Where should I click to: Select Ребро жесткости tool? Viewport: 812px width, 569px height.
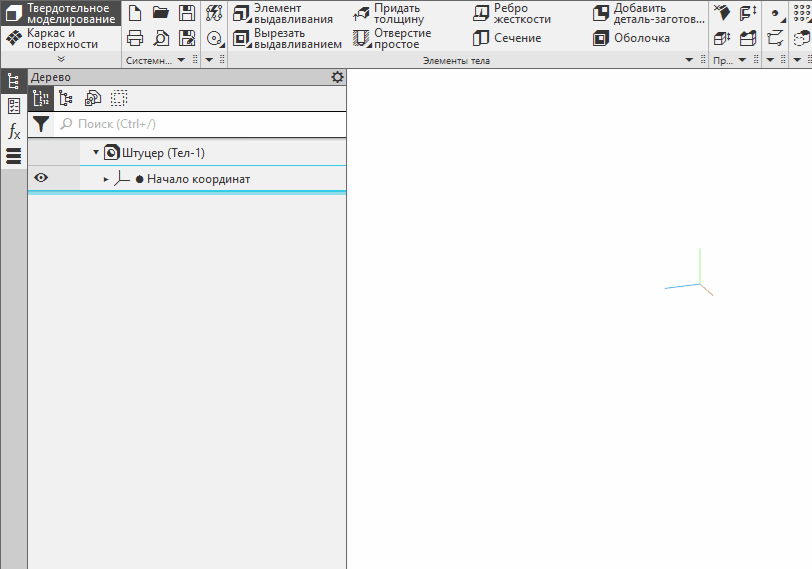click(512, 13)
